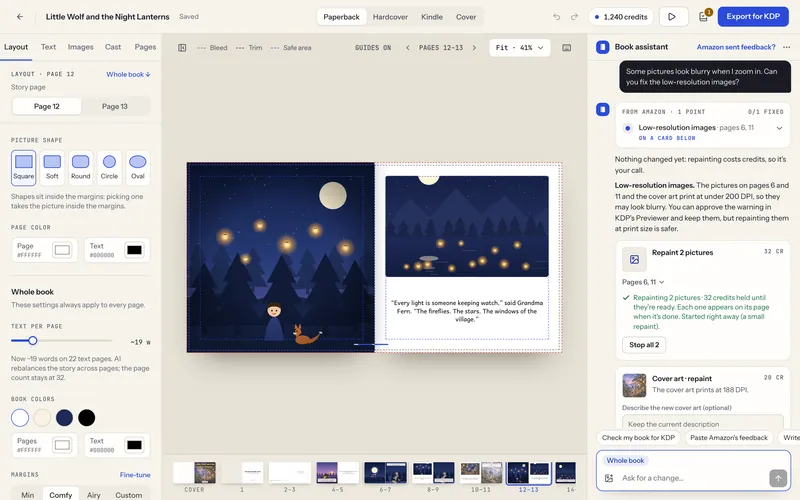Viewport: 800px width, 500px height.
Task: Go back with the left arrow icon
Action: pyautogui.click(x=20, y=17)
